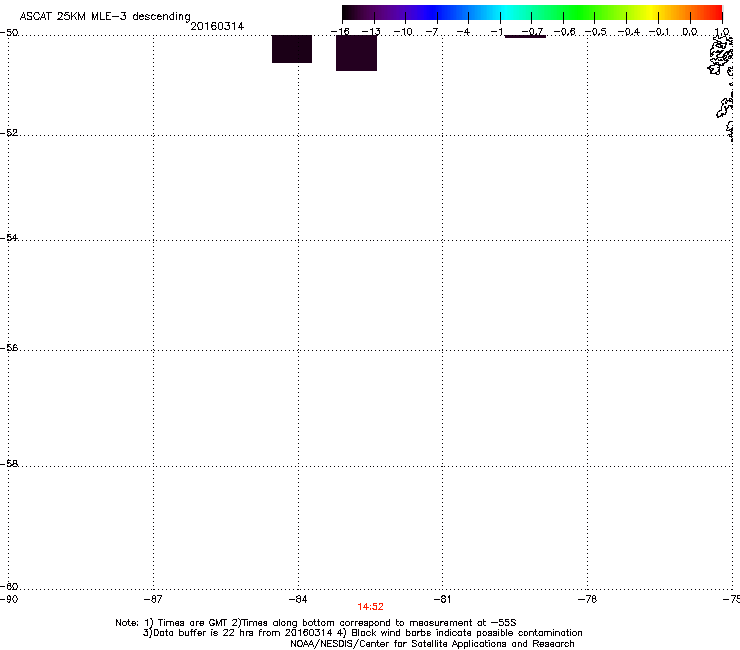Click the red 14:52 time stamp
Image resolution: width=740 pixels, height=650 pixels.
coord(370,607)
